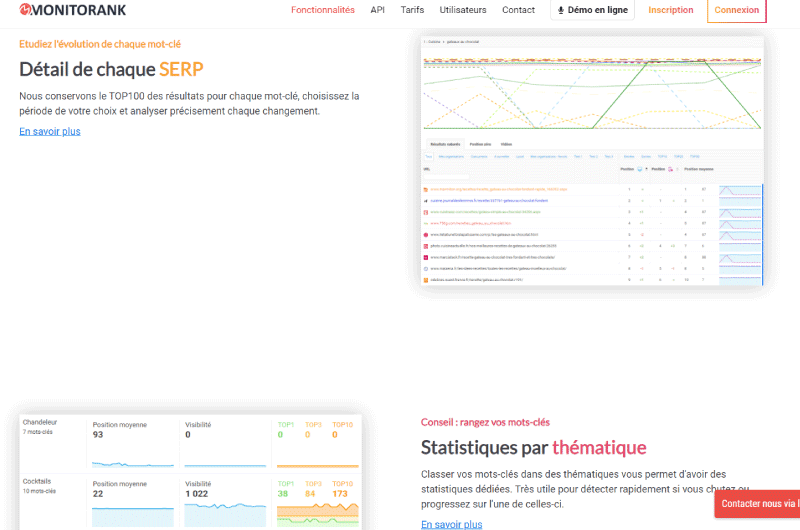Click text Etudiez l'évolution de chaque mot-clé
Viewport: 800px width, 530px height.
(100, 44)
